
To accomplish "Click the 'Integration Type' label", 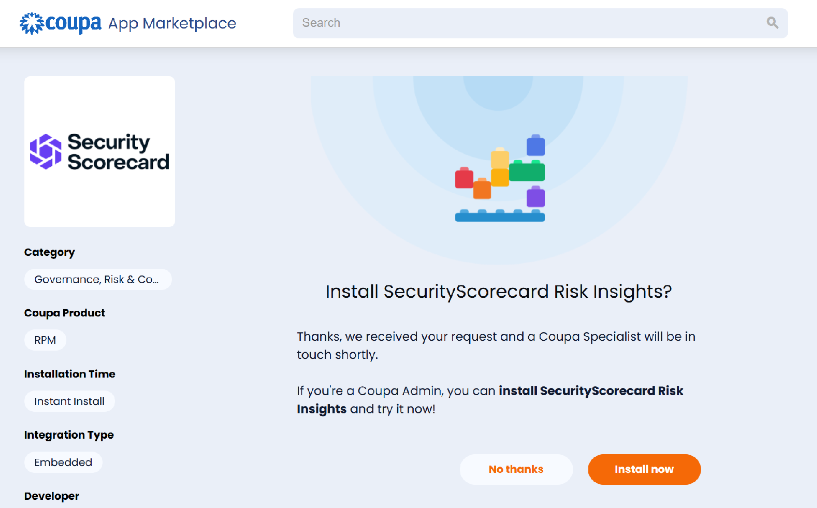I will pyautogui.click(x=69, y=435).
